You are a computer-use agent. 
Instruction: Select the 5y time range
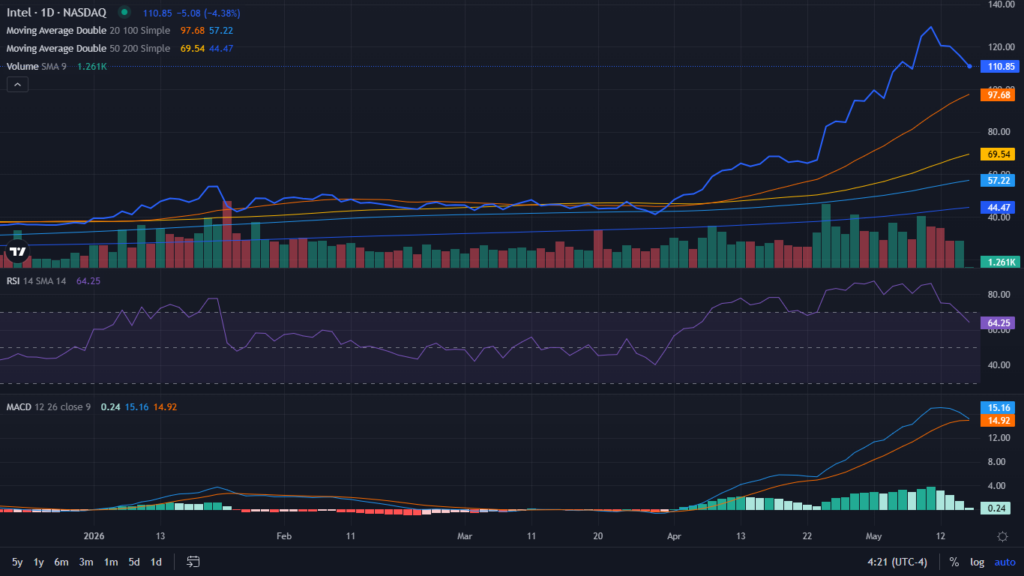point(18,562)
